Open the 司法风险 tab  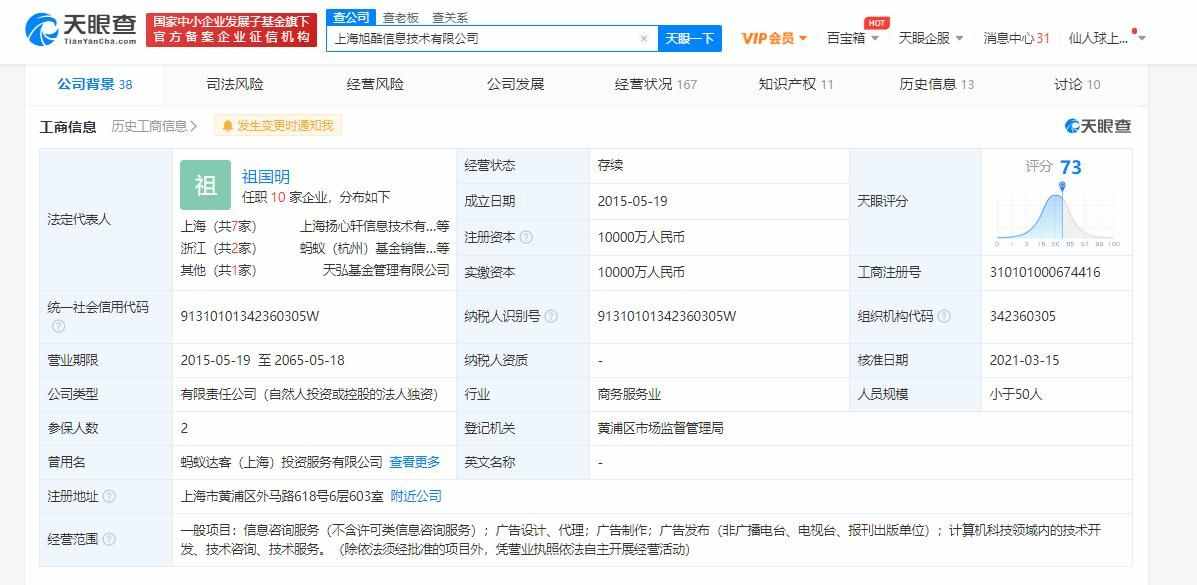tap(235, 84)
